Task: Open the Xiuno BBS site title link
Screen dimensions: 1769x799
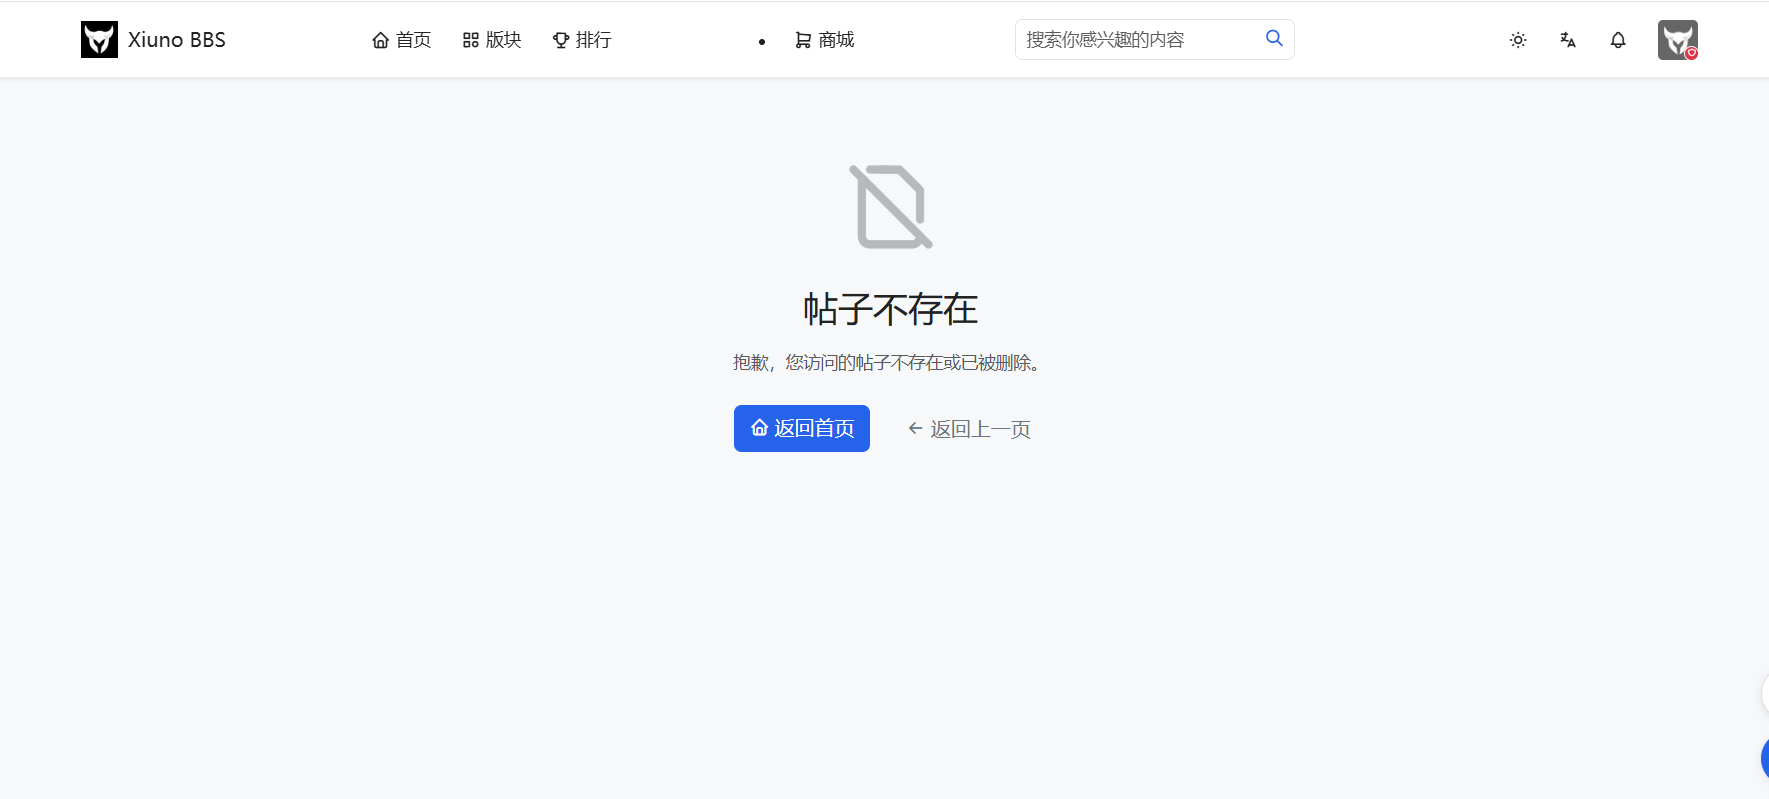Action: [x=177, y=40]
